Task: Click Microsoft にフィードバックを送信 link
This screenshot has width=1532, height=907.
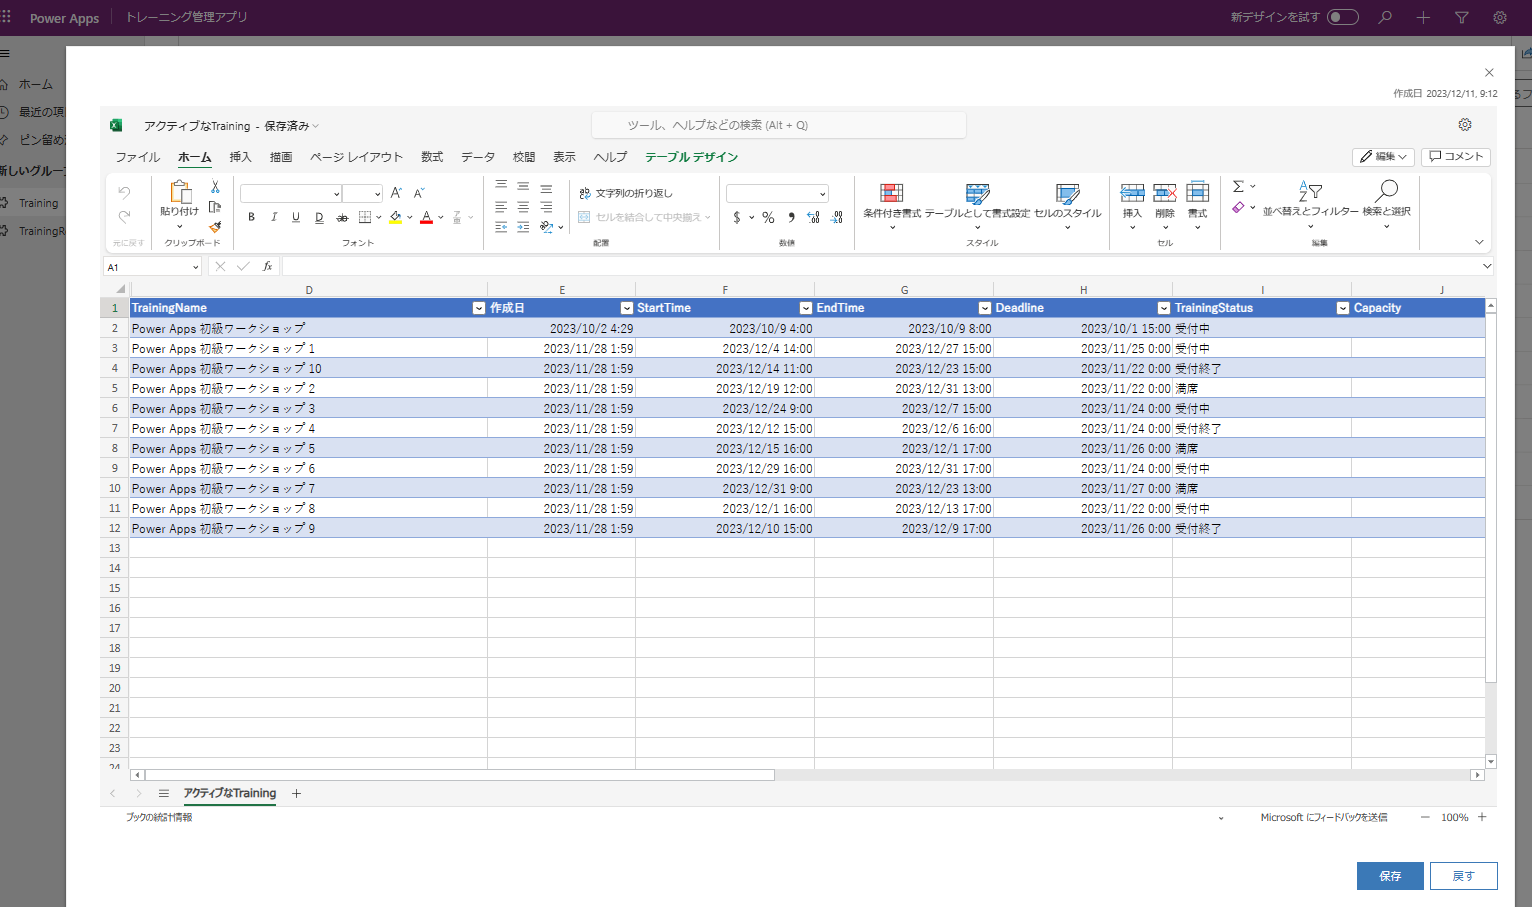Action: point(1323,817)
